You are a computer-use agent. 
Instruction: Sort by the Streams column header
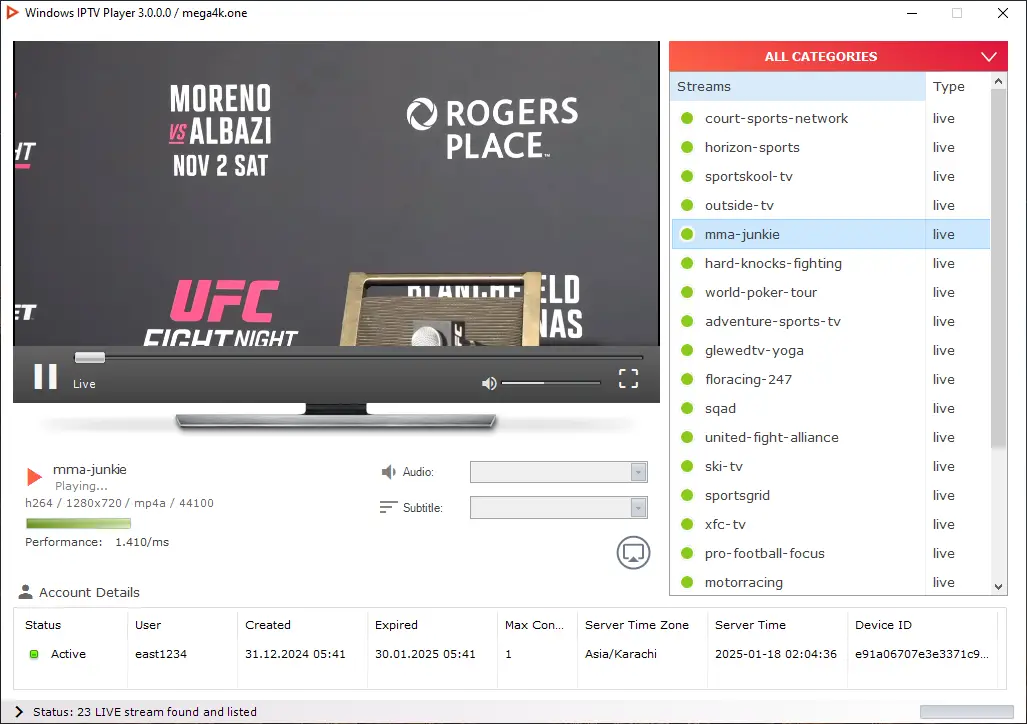click(797, 86)
